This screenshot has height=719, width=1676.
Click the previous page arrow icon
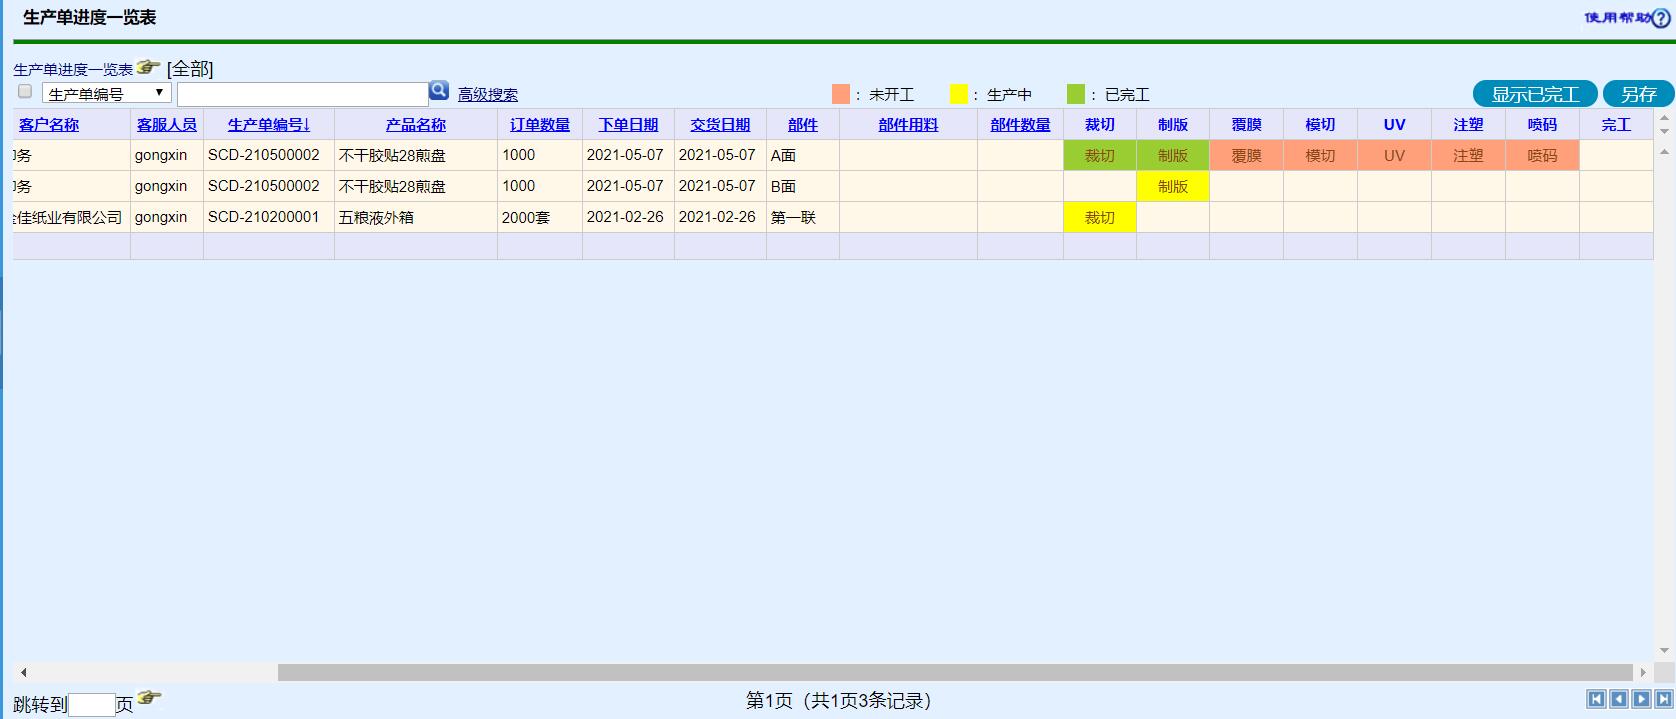point(1618,700)
